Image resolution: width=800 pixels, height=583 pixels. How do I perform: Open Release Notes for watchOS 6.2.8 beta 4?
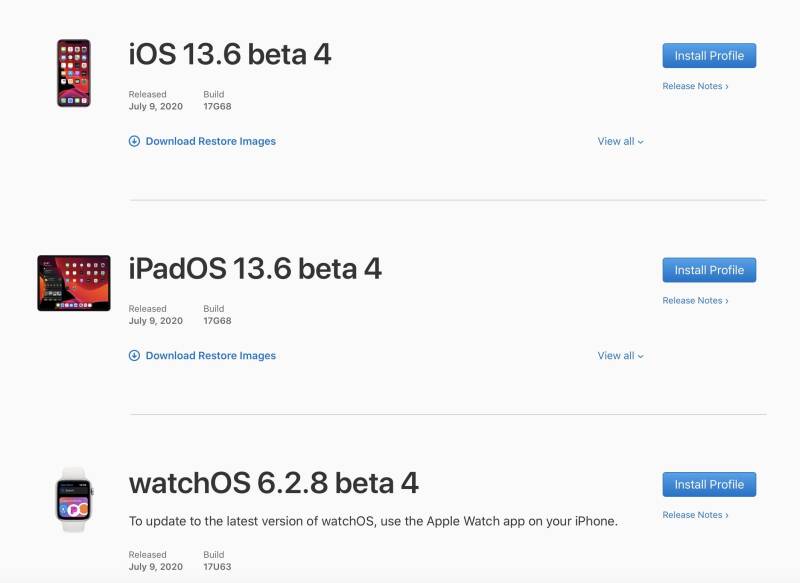[695, 515]
